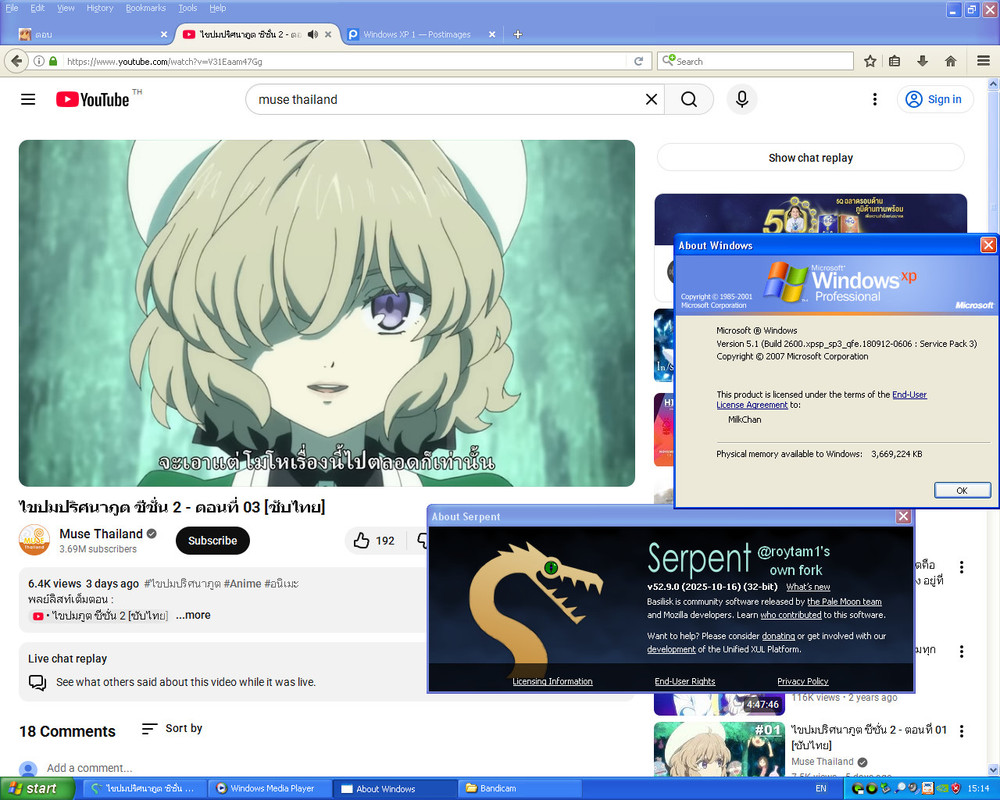Open the Bookmarks menu

pos(145,8)
